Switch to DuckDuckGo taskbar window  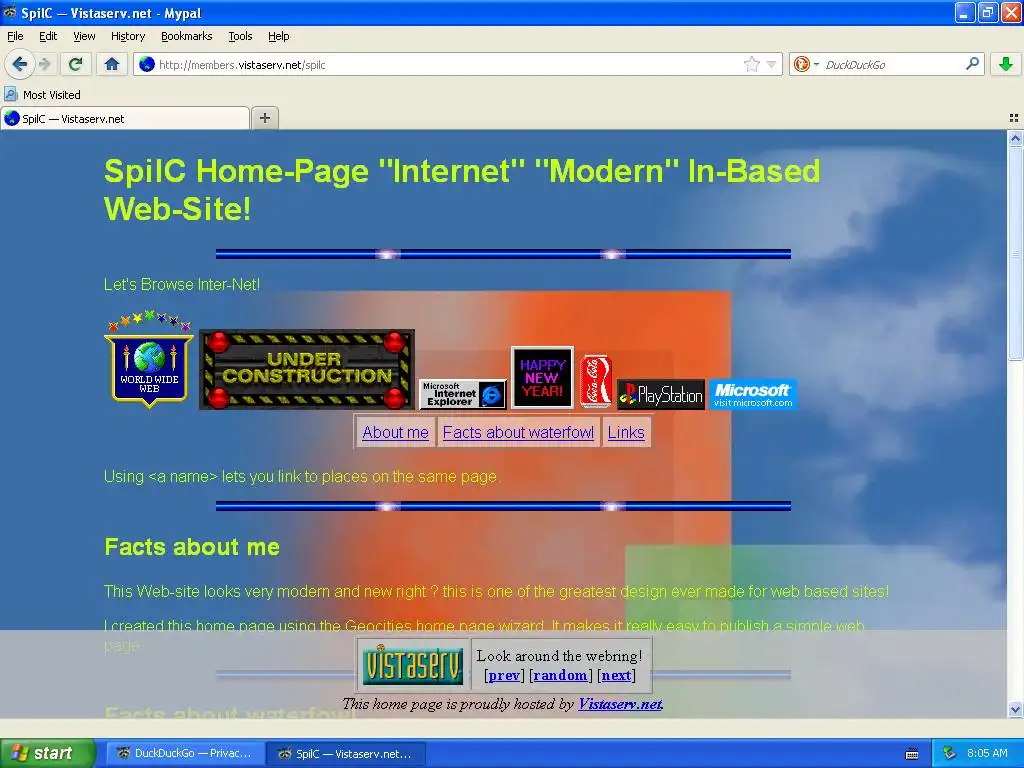[x=184, y=753]
